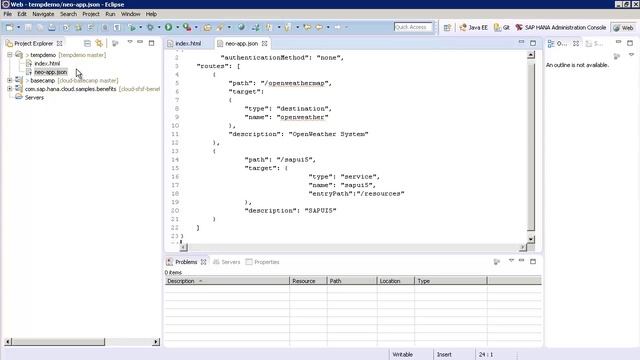Maximize the Problems view panel
This screenshot has width=640, height=360.
pyautogui.click(x=533, y=261)
